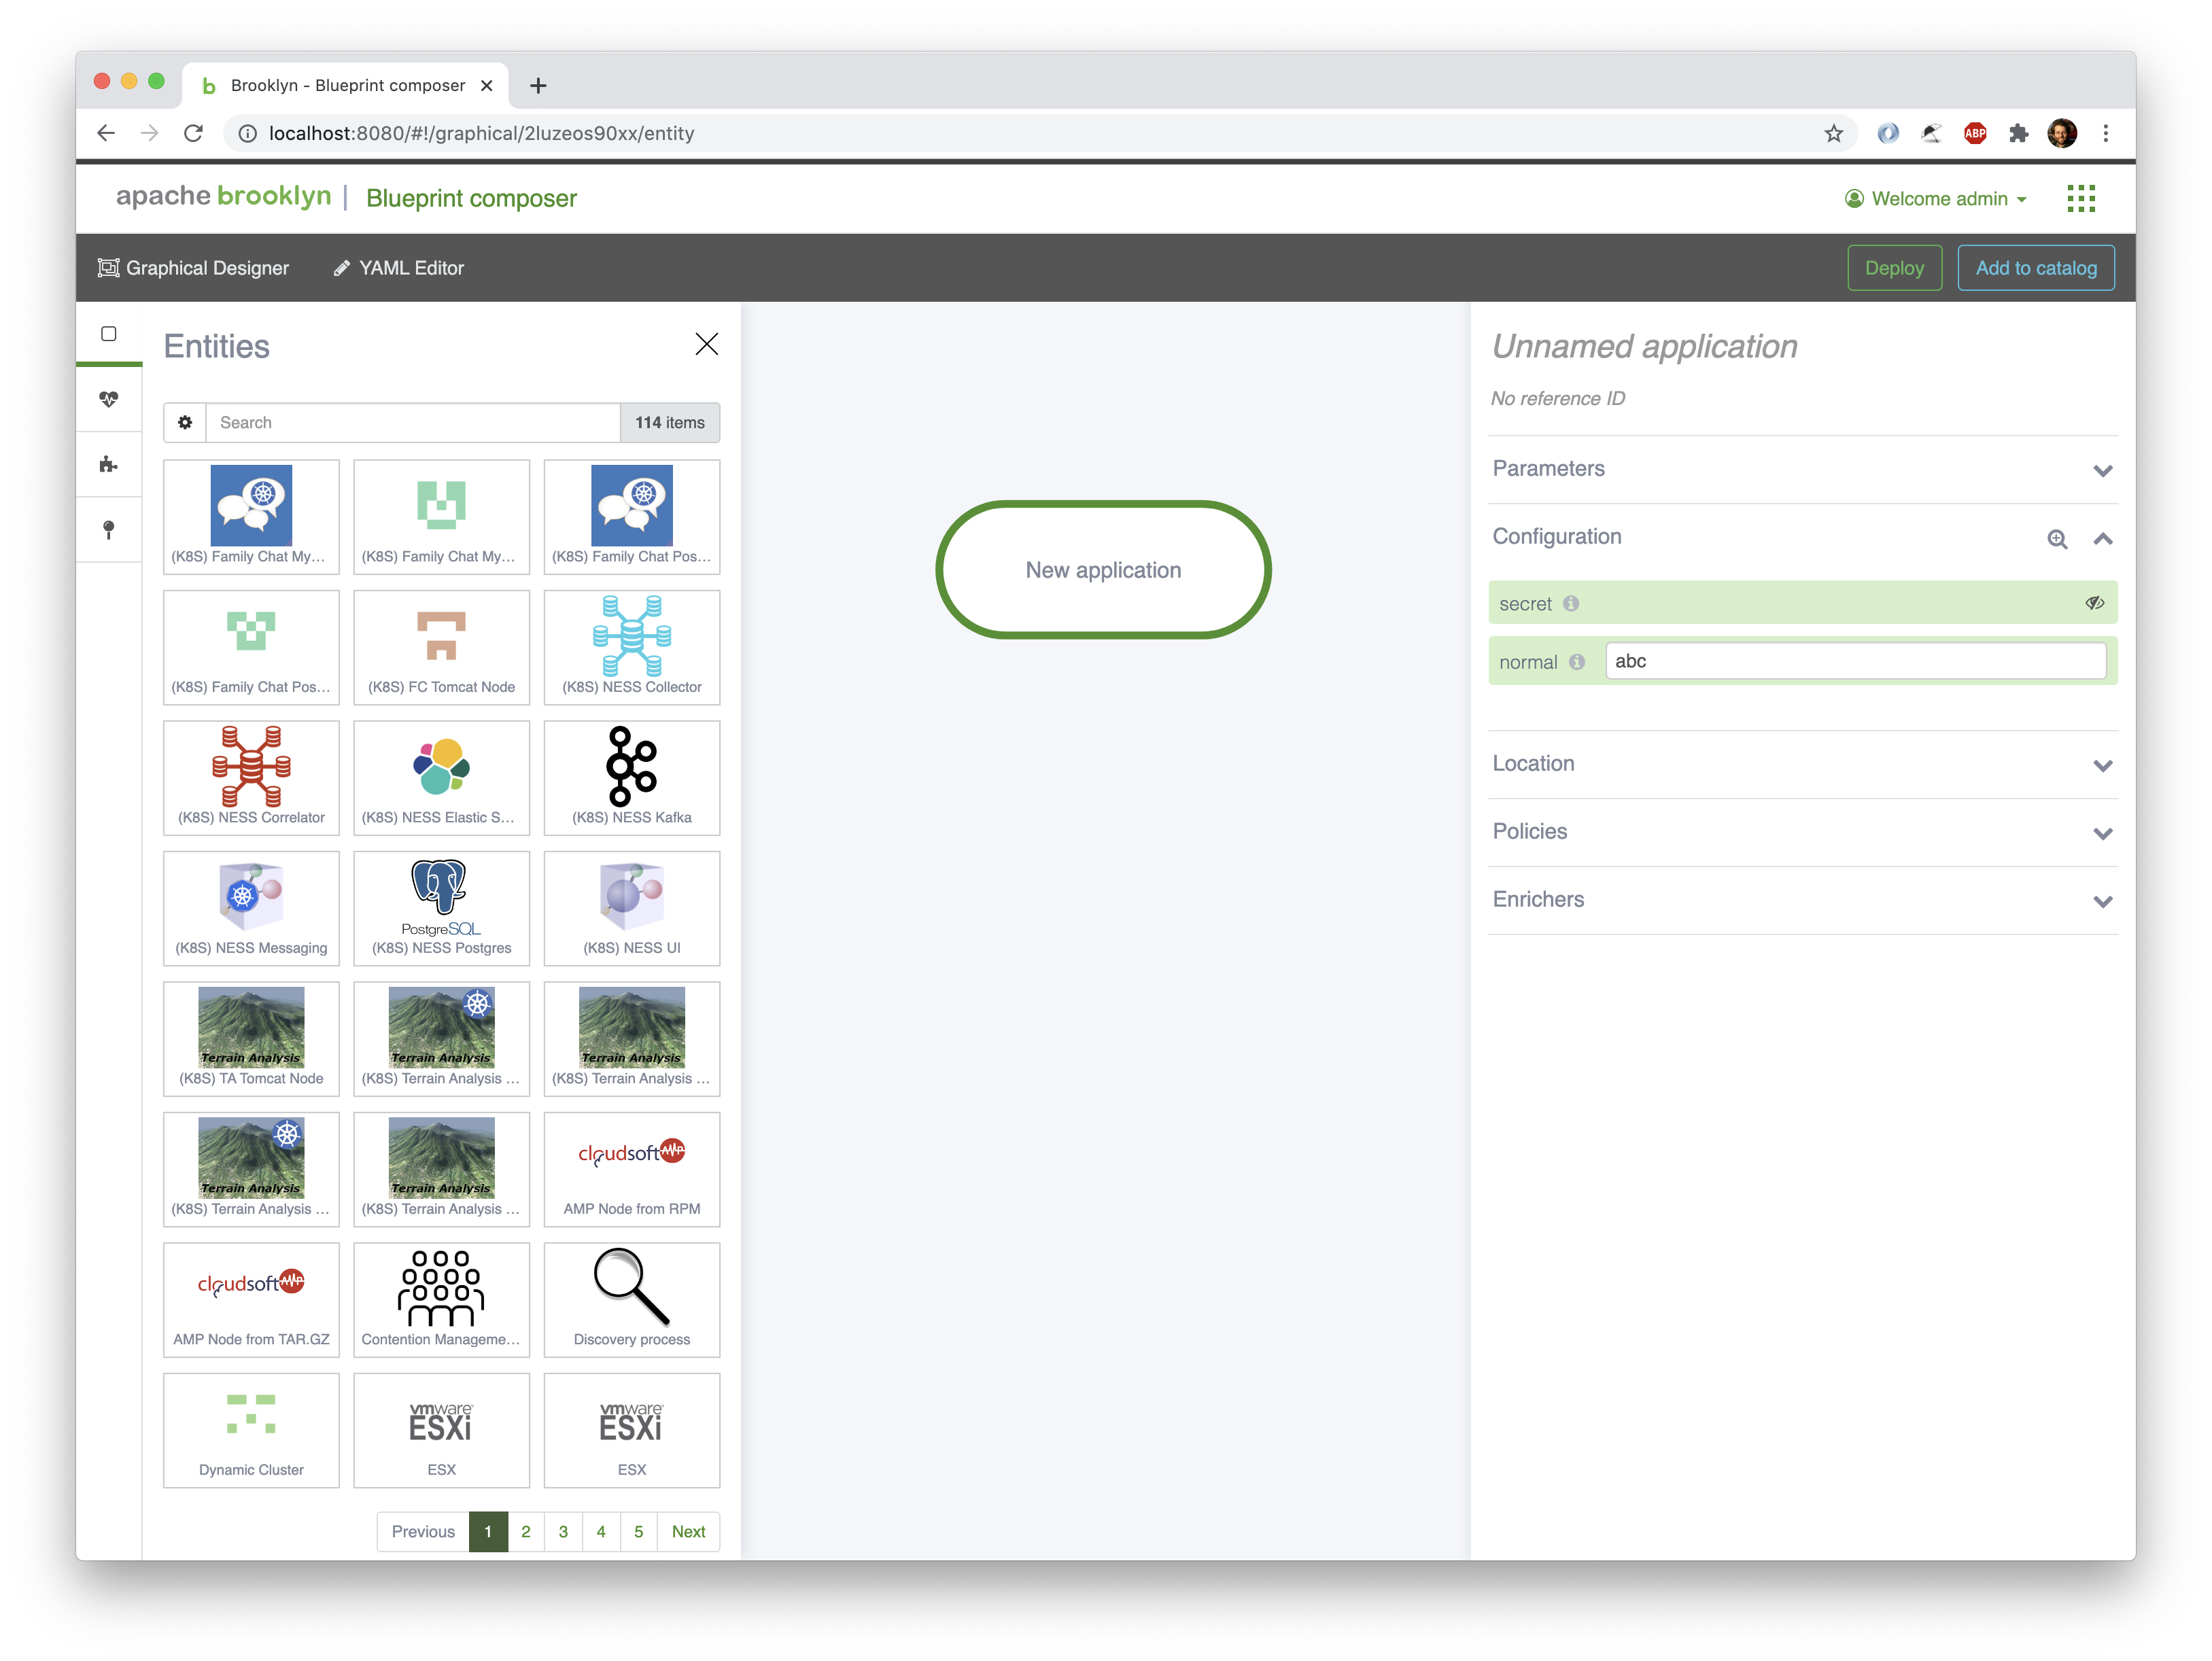This screenshot has width=2212, height=1661.
Task: Open the app switcher grid icon
Action: click(x=2080, y=198)
